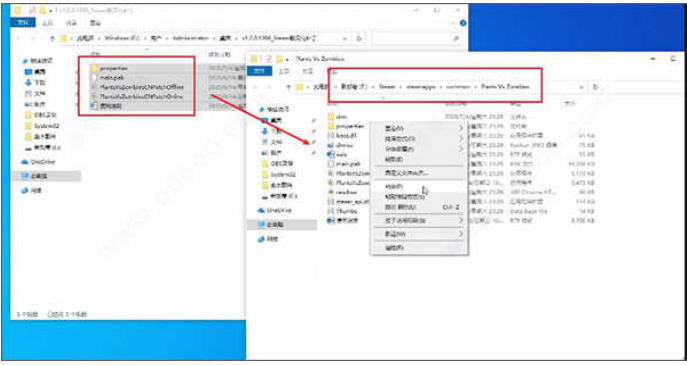Select the Thumbs data base file
This screenshot has height=365, width=687.
347,211
